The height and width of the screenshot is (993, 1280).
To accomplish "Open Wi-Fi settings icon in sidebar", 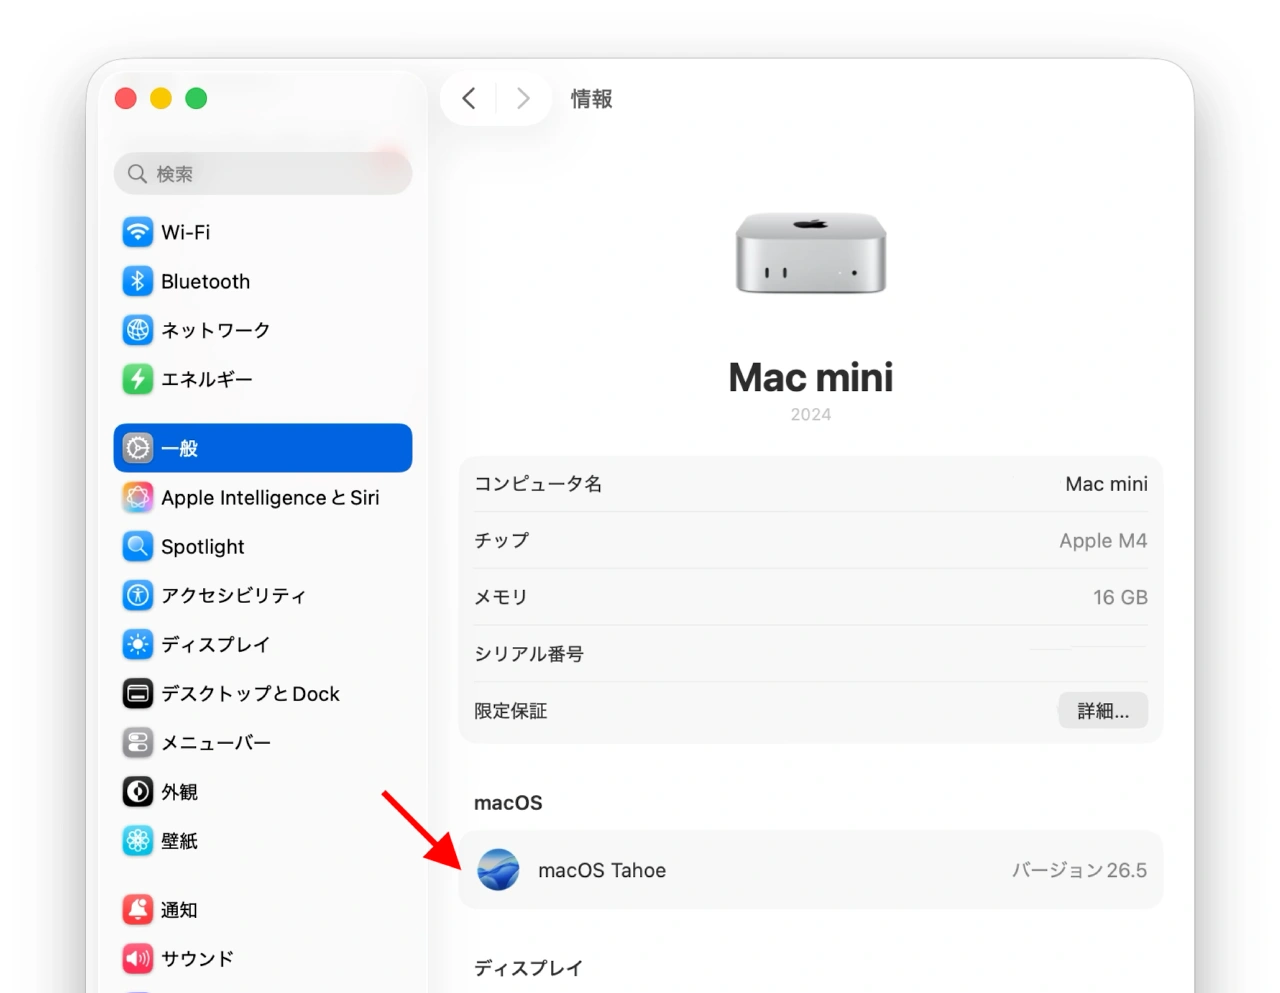I will point(138,232).
